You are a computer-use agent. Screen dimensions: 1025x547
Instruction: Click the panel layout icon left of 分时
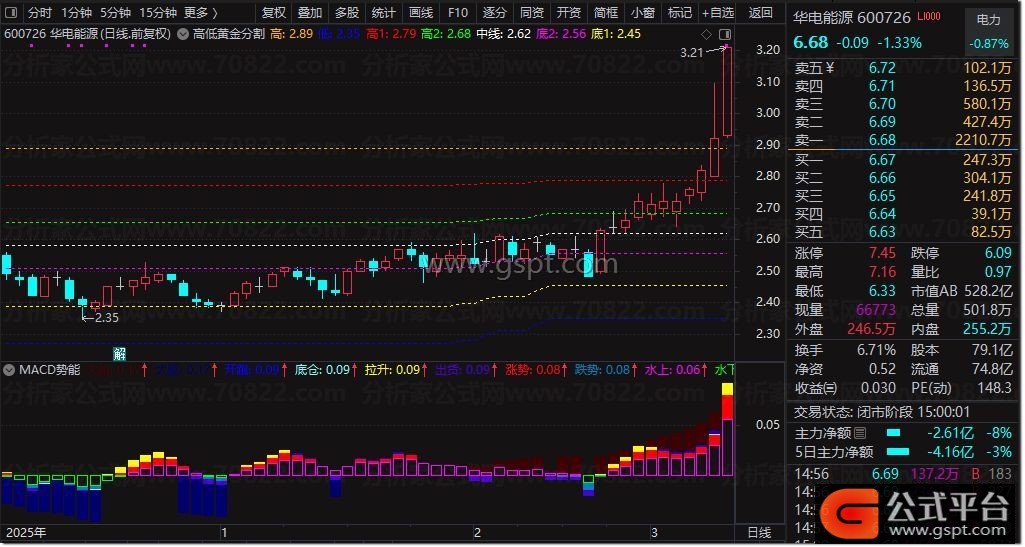coord(11,13)
